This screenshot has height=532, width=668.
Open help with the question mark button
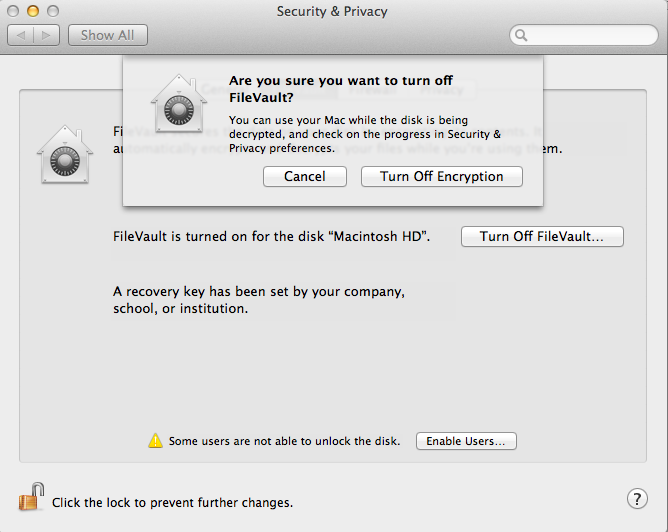[x=636, y=499]
